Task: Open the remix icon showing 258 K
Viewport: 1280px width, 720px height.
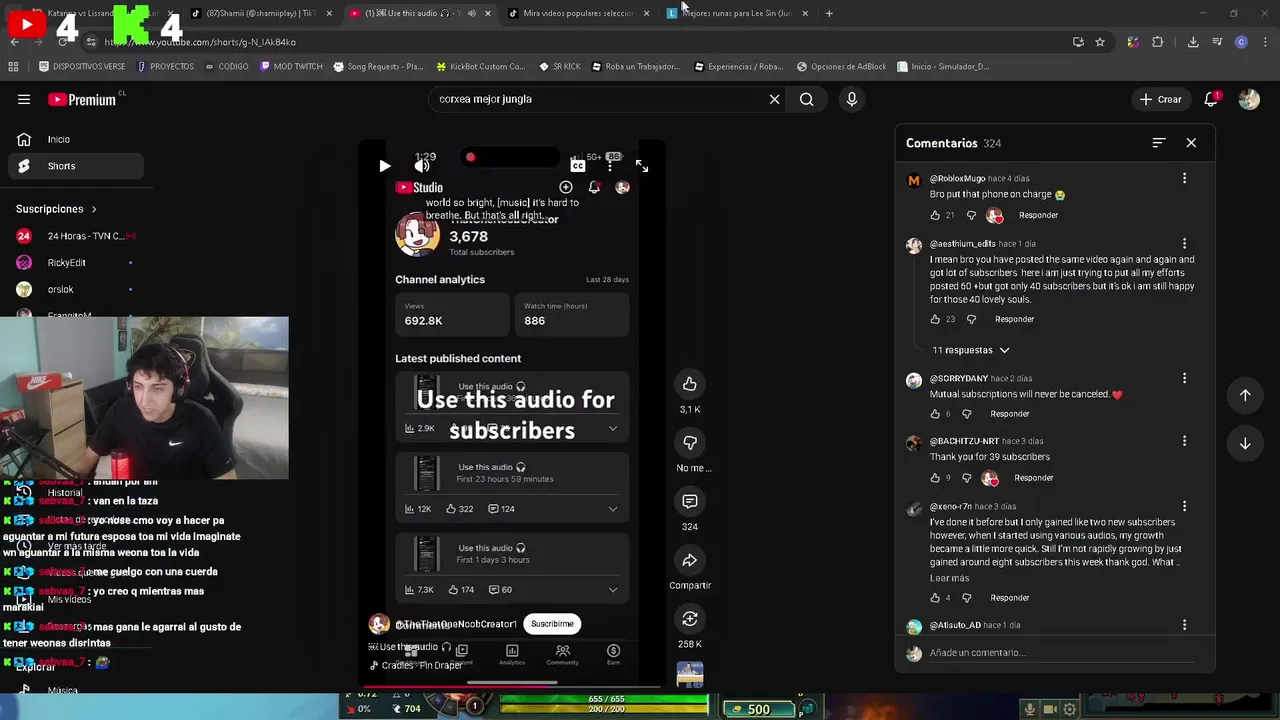Action: pyautogui.click(x=690, y=619)
